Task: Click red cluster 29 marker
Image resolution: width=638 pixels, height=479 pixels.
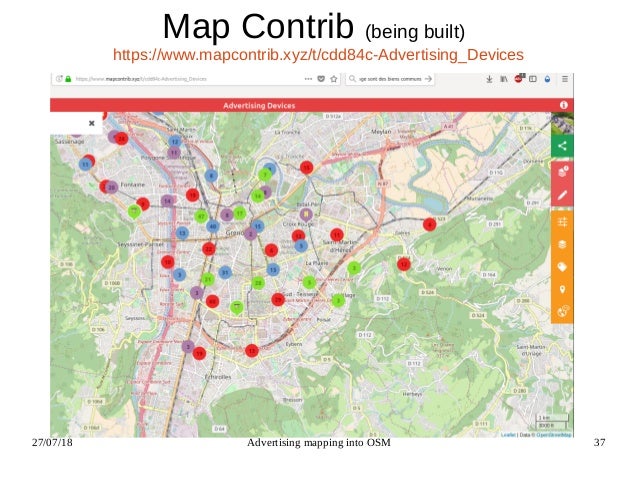Action: 278,300
